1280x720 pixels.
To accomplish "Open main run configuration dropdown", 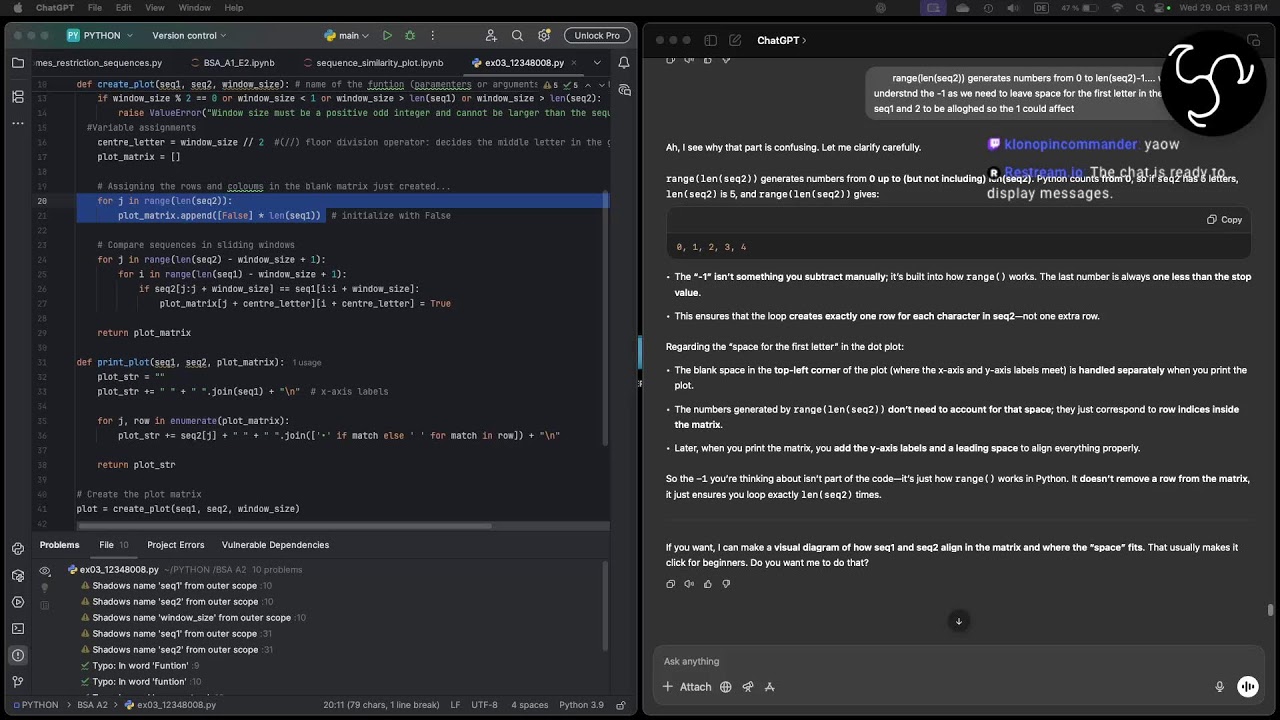I will click(x=347, y=35).
